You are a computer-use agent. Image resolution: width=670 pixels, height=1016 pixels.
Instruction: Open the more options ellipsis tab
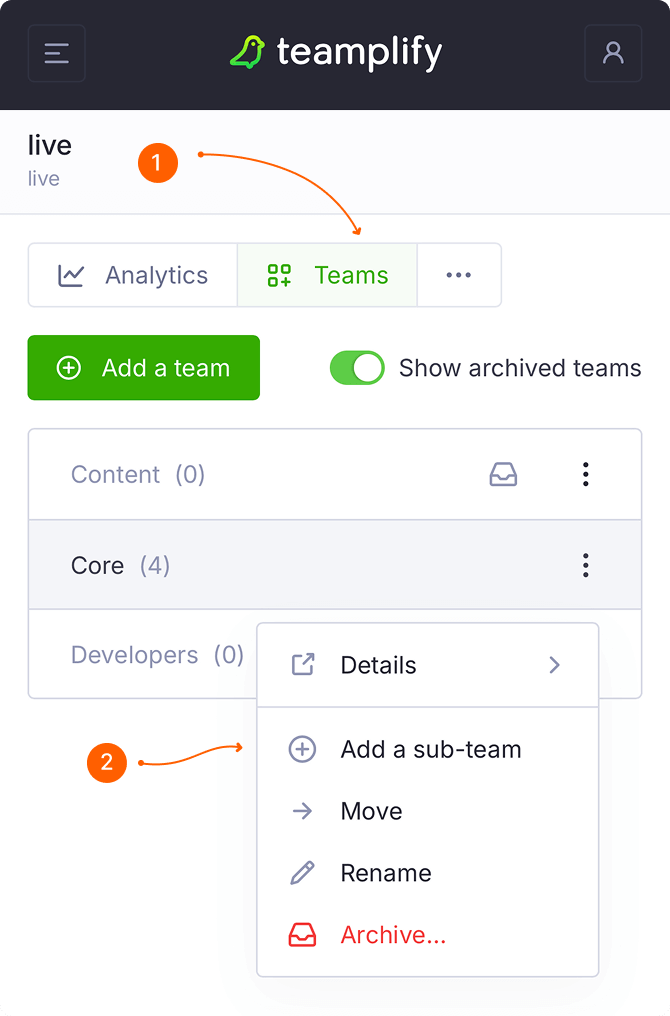tap(459, 275)
